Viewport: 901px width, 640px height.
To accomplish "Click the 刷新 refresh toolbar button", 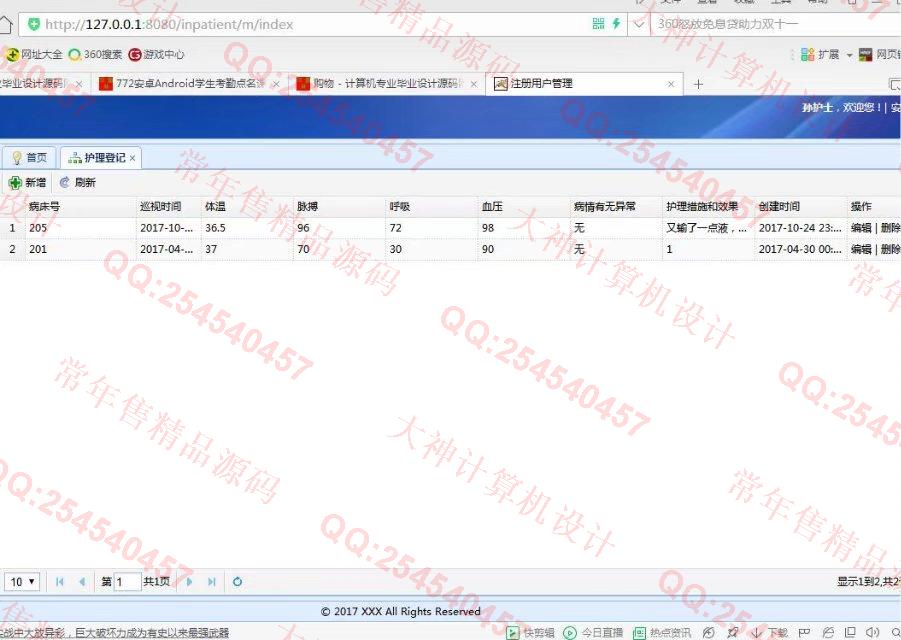I will (x=78, y=183).
